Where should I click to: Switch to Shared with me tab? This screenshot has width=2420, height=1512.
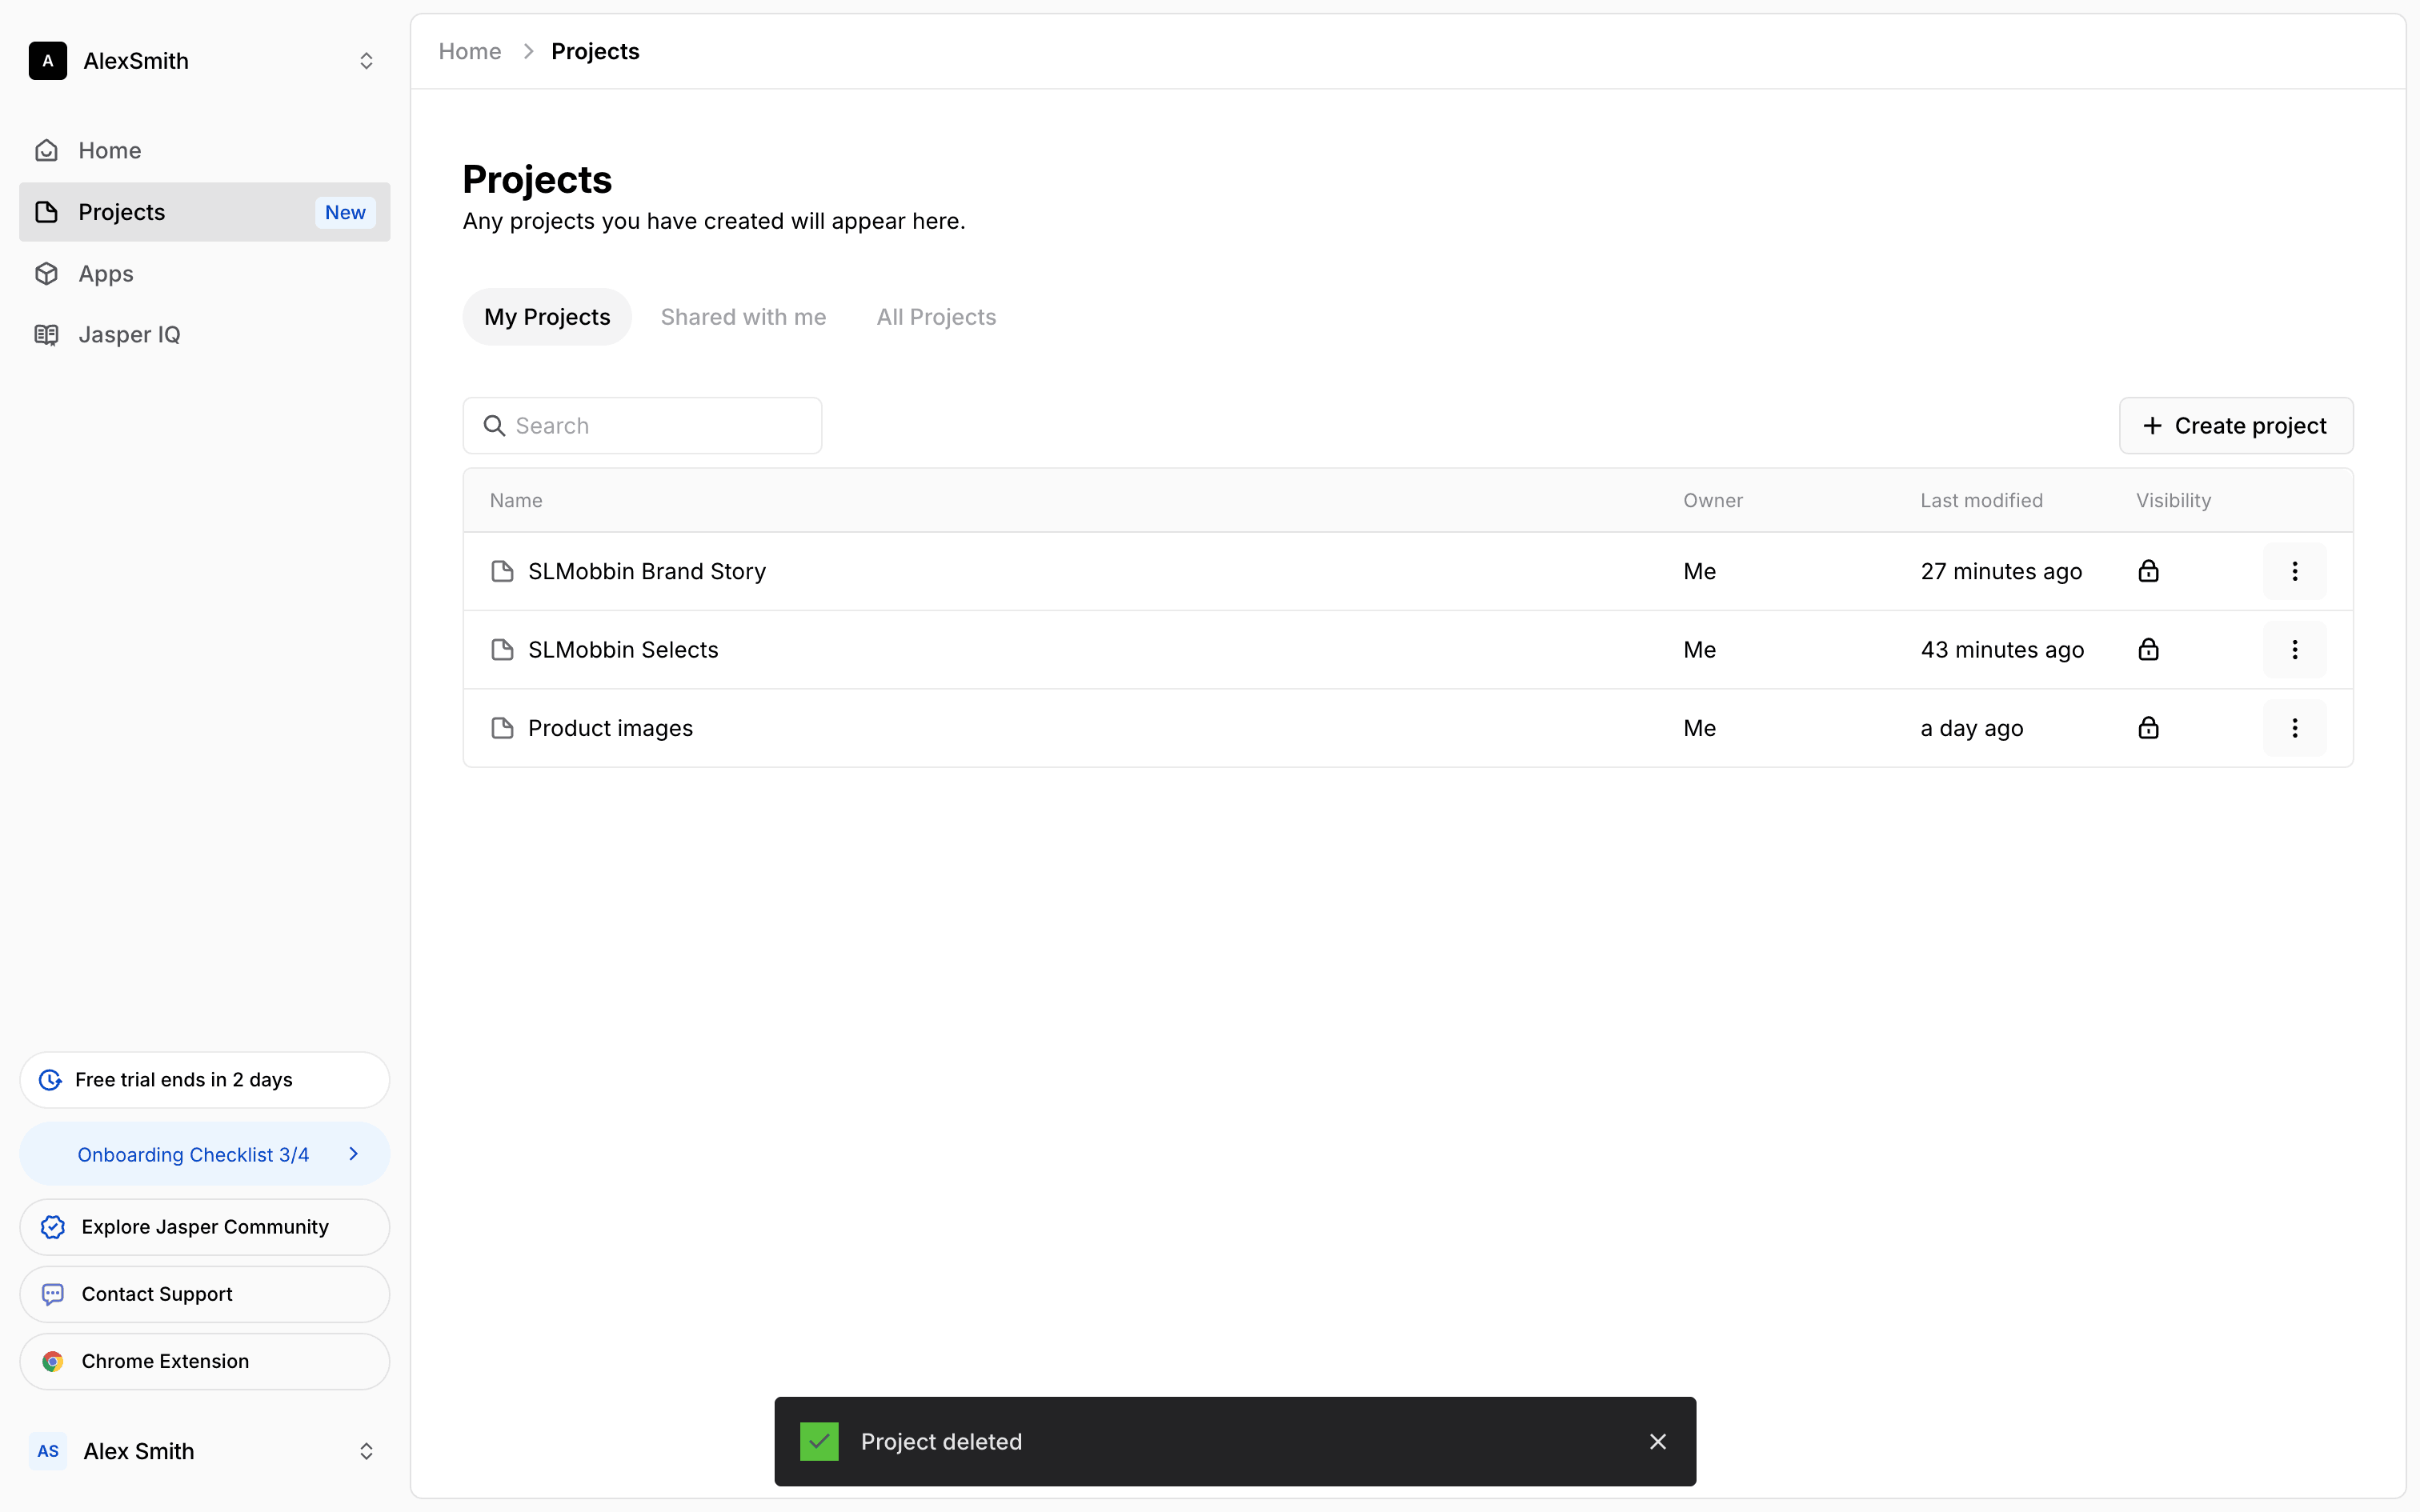coord(743,317)
